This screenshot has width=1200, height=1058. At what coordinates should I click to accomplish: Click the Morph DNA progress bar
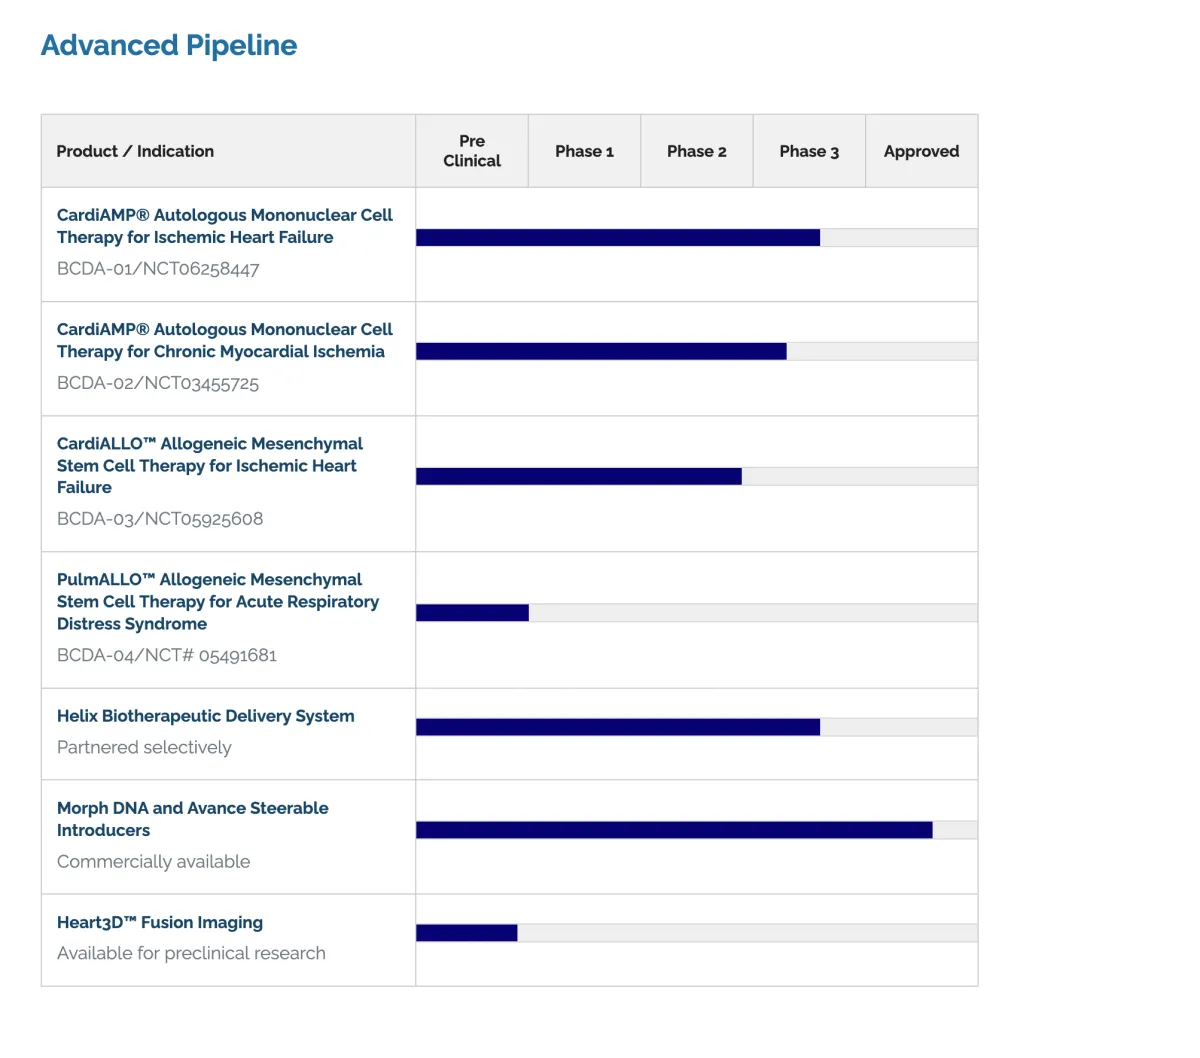coord(697,830)
